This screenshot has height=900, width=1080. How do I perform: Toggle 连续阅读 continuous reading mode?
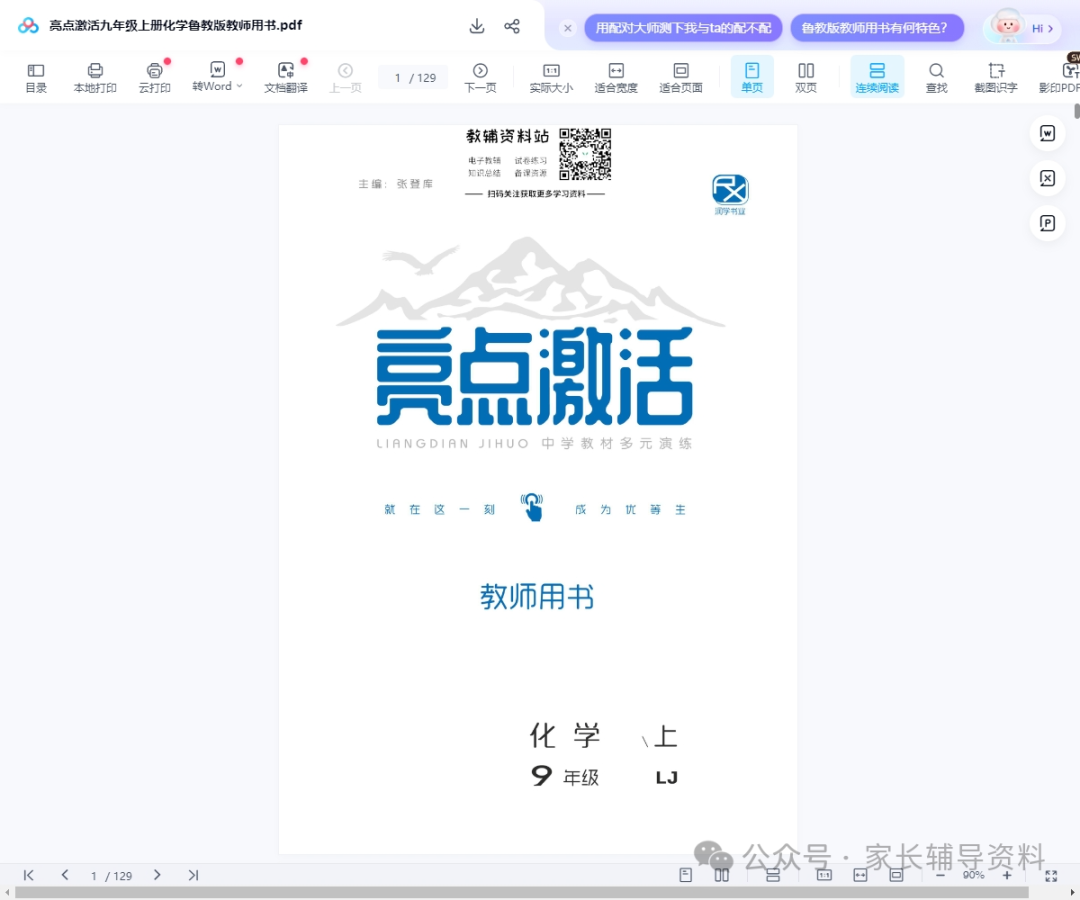tap(877, 78)
